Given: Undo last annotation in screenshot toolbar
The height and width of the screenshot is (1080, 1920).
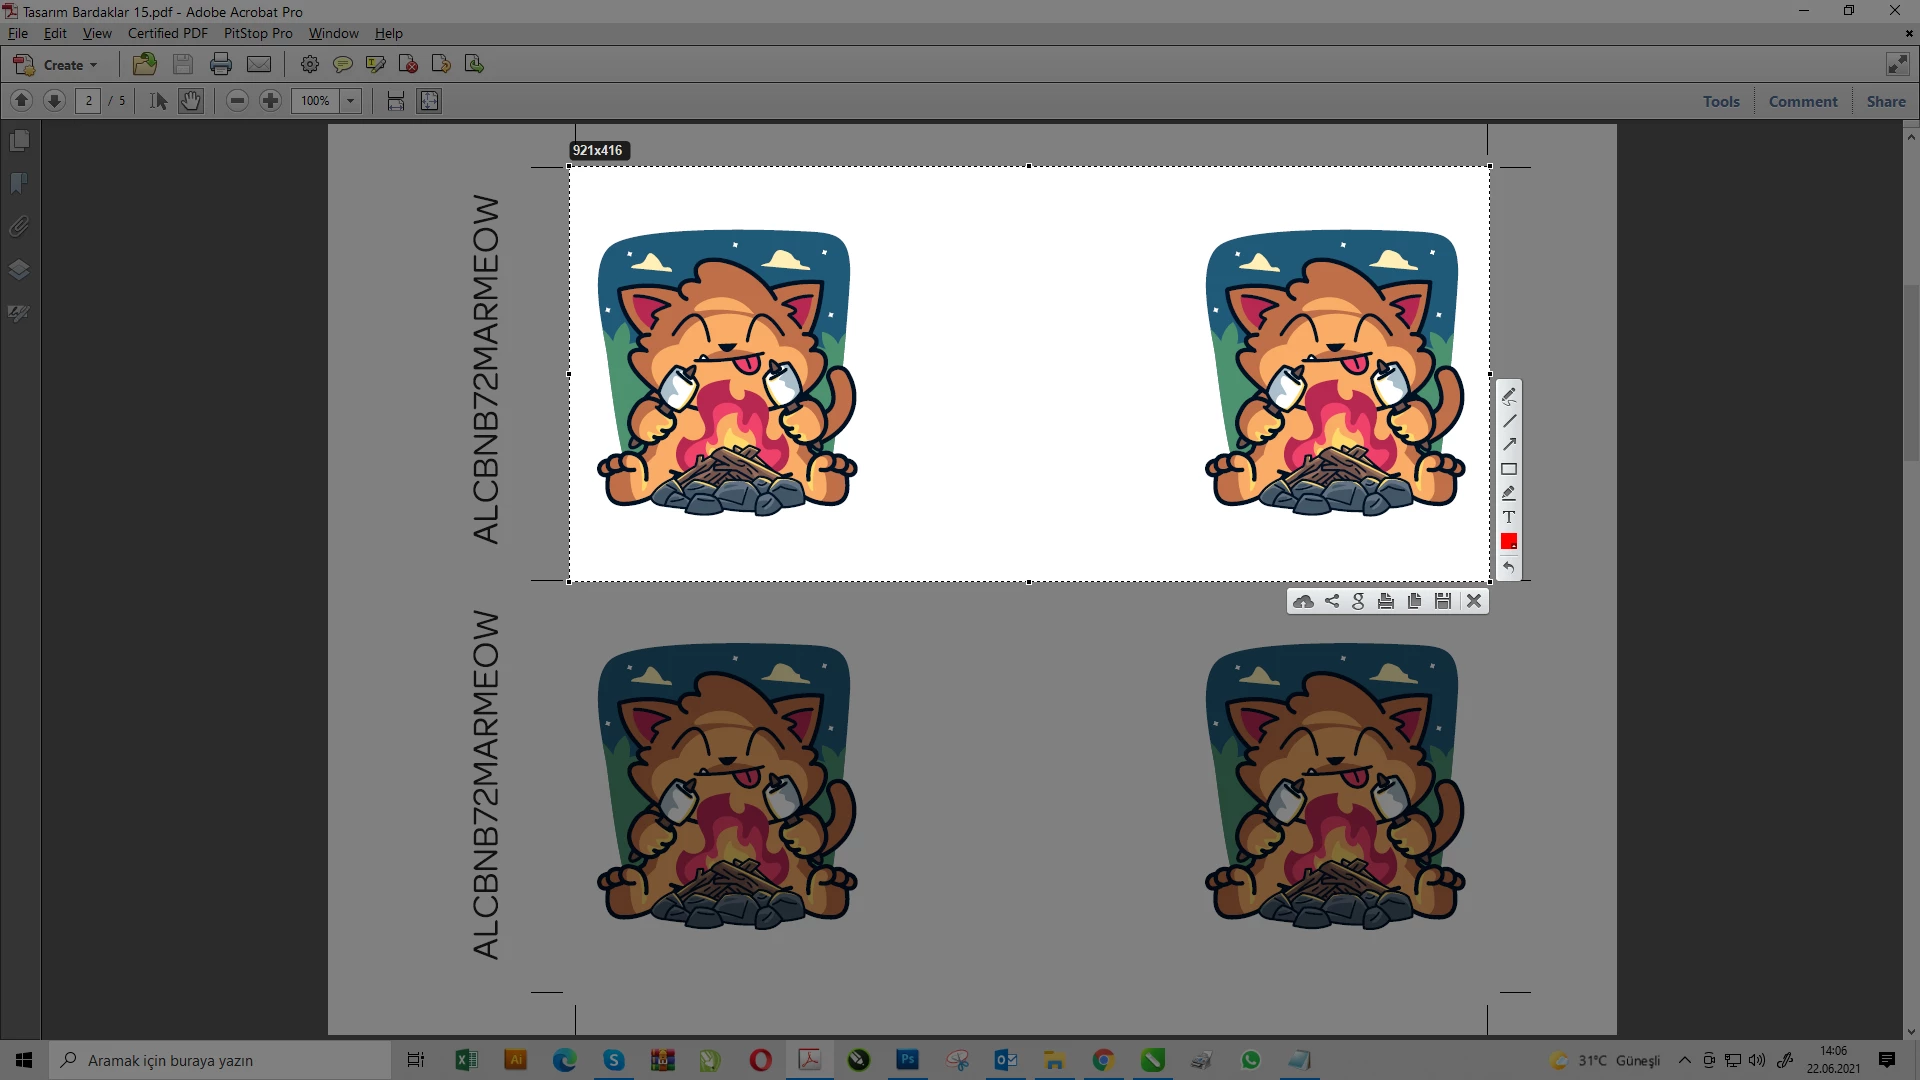Looking at the screenshot, I should click(1509, 567).
